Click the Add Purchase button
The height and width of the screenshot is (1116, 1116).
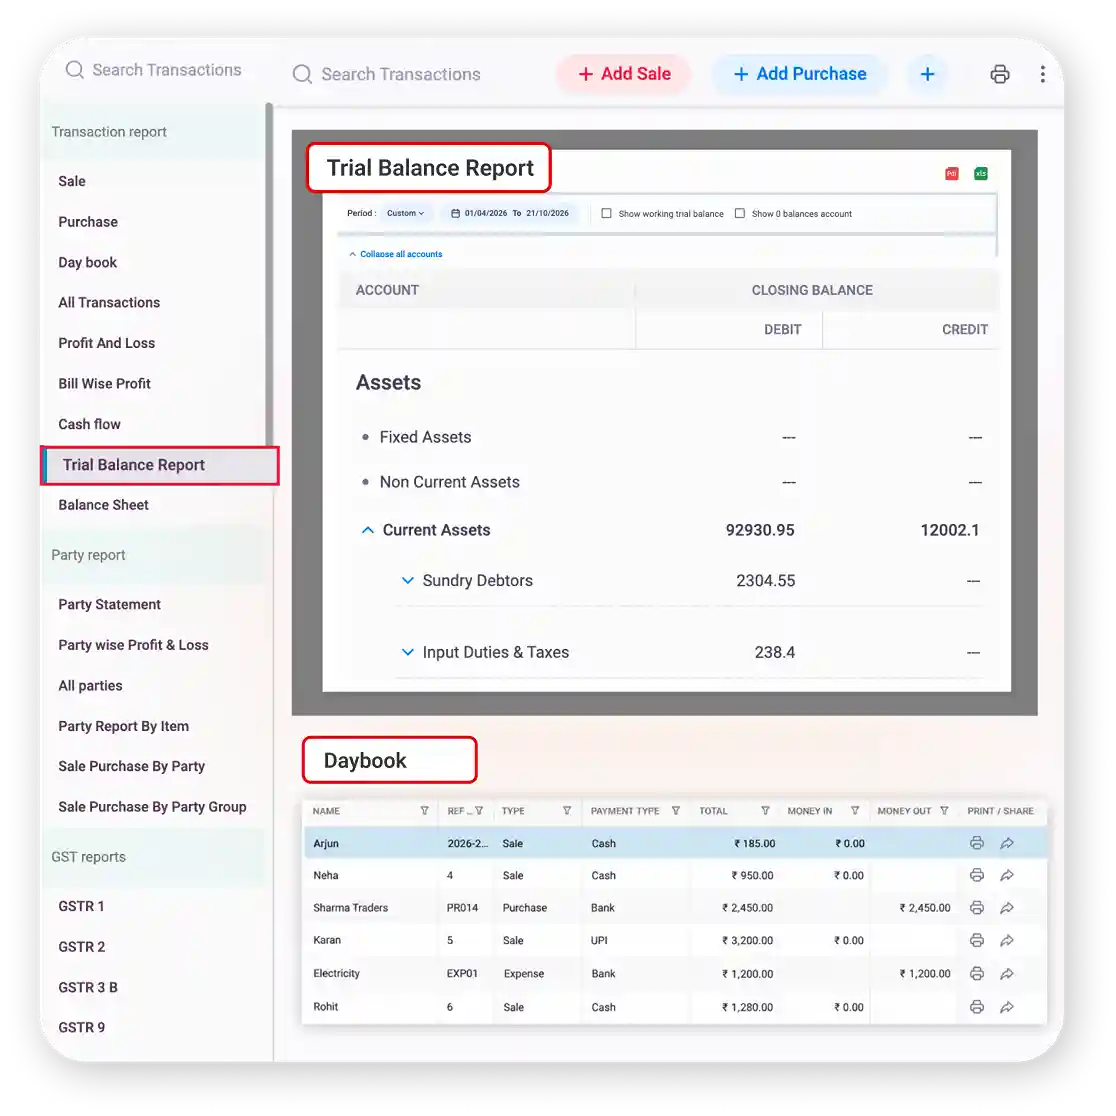[799, 74]
